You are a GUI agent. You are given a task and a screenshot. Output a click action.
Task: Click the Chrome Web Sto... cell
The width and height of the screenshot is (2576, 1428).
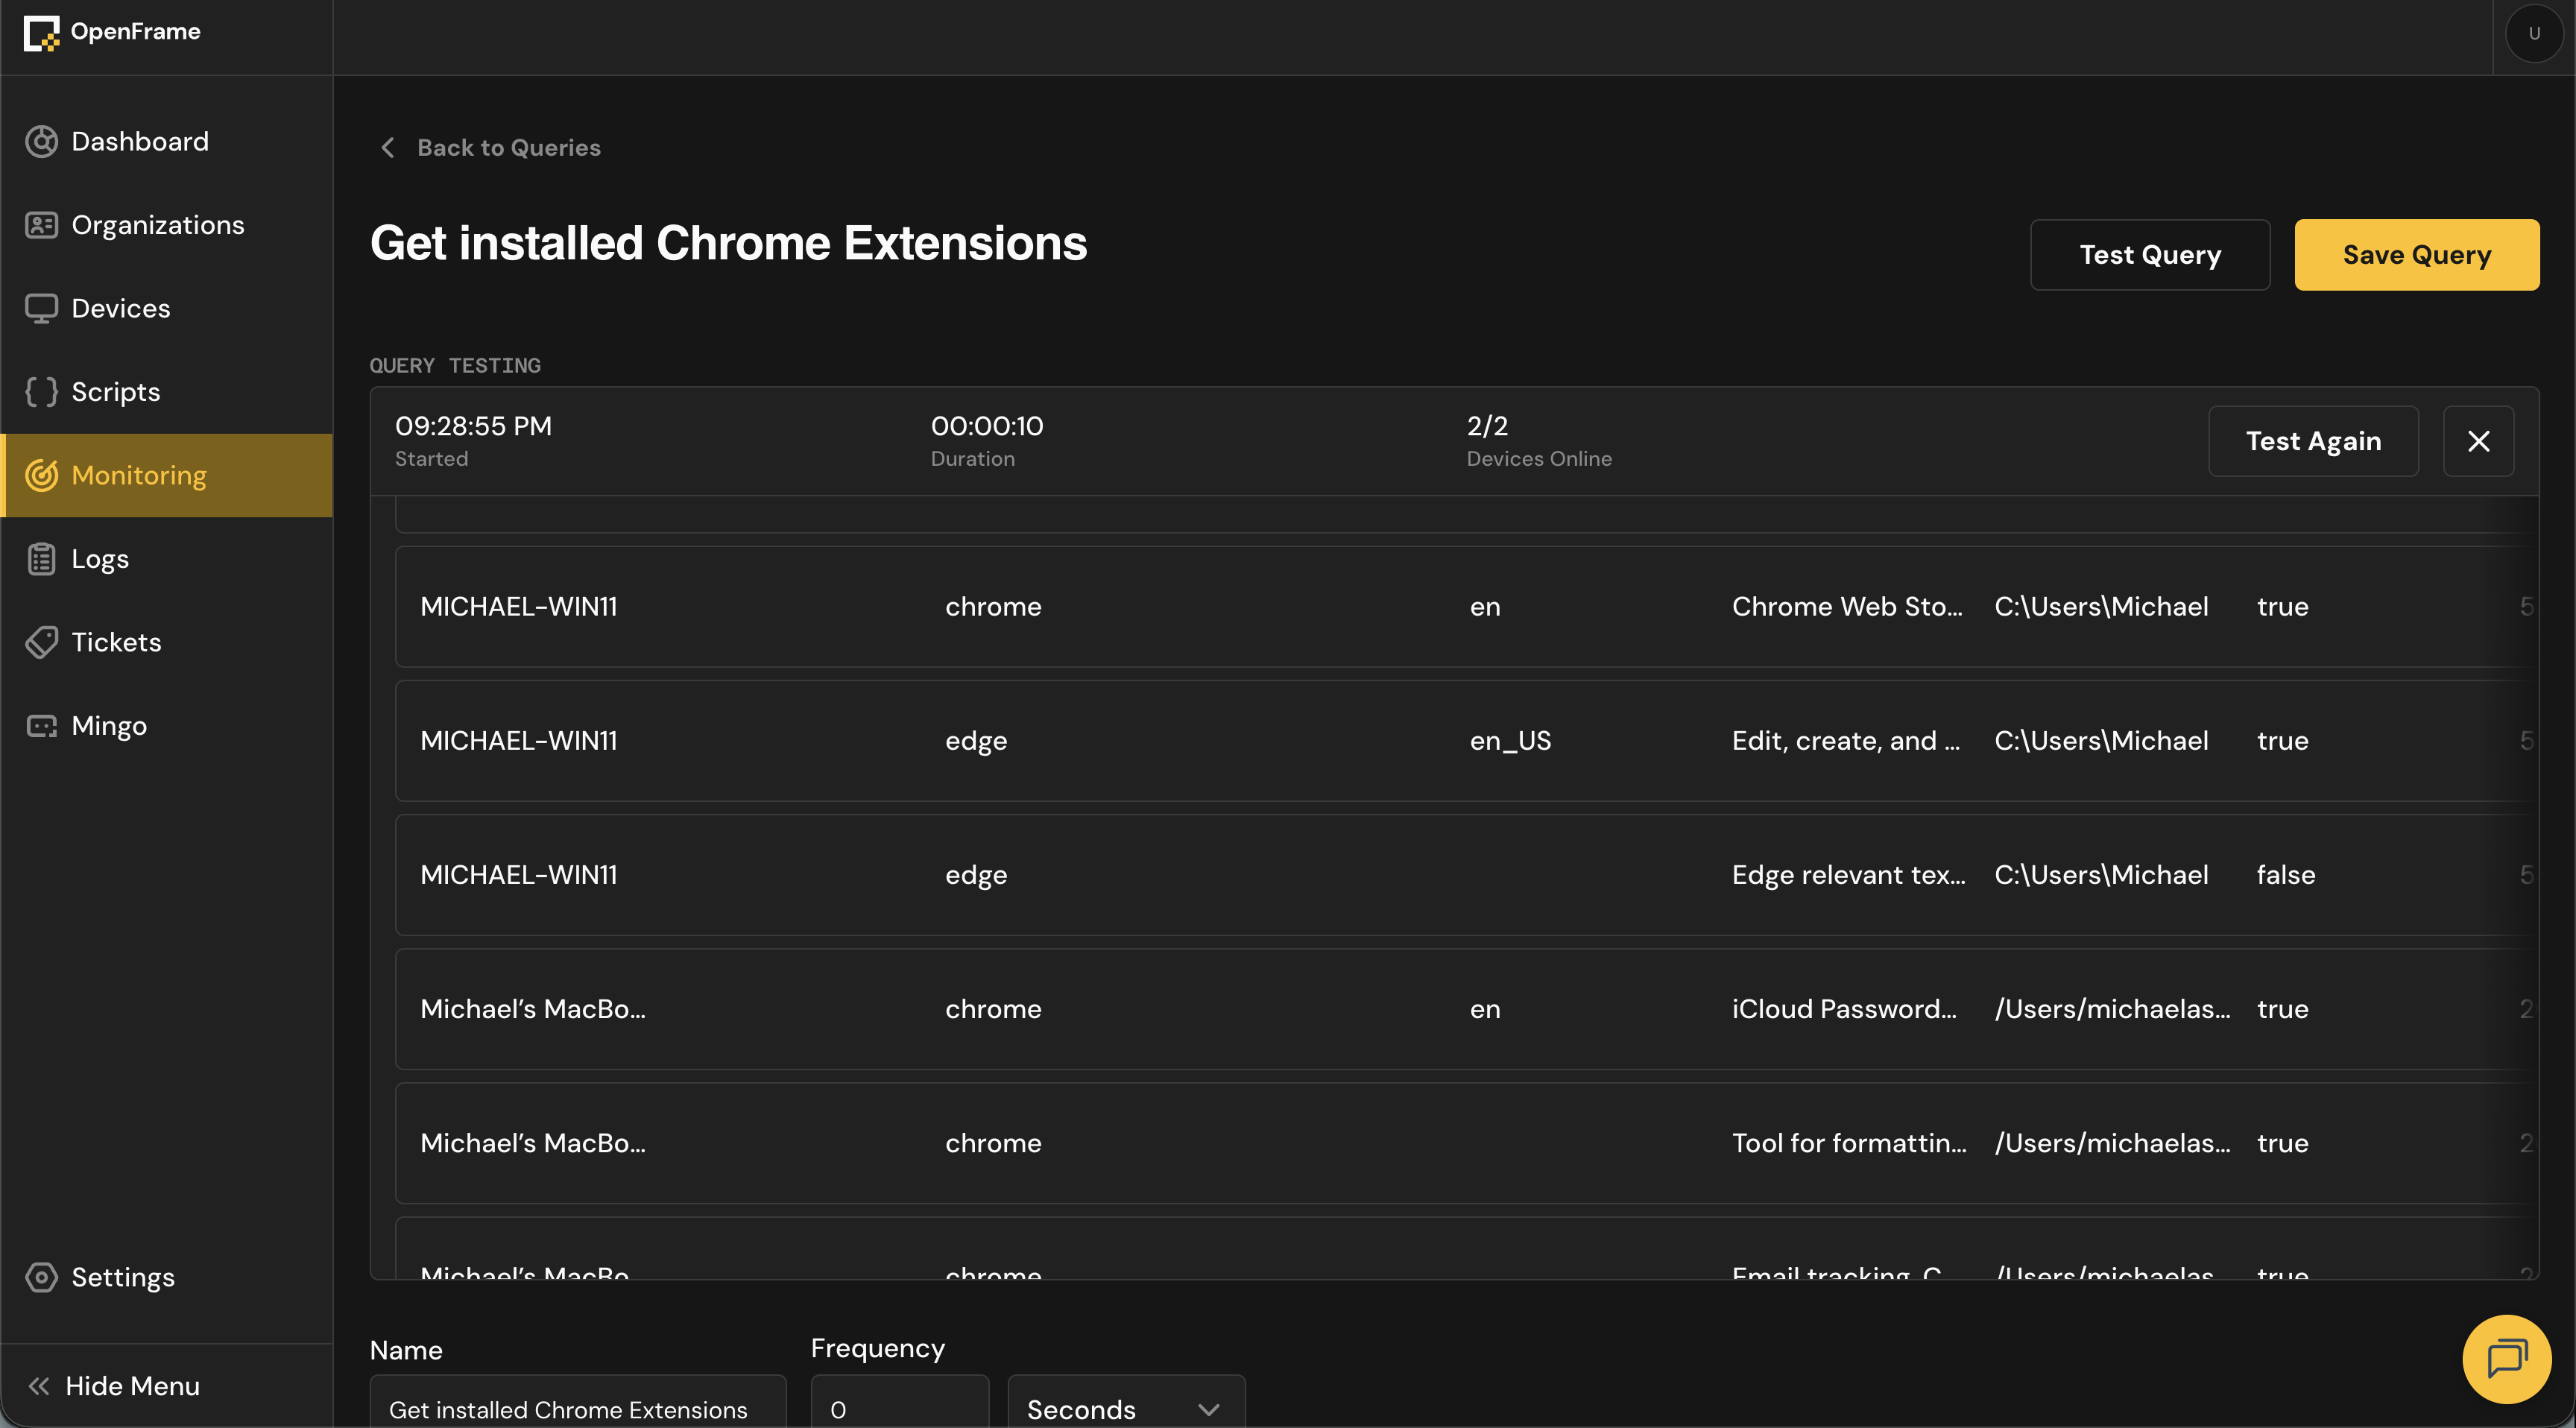click(x=1847, y=607)
